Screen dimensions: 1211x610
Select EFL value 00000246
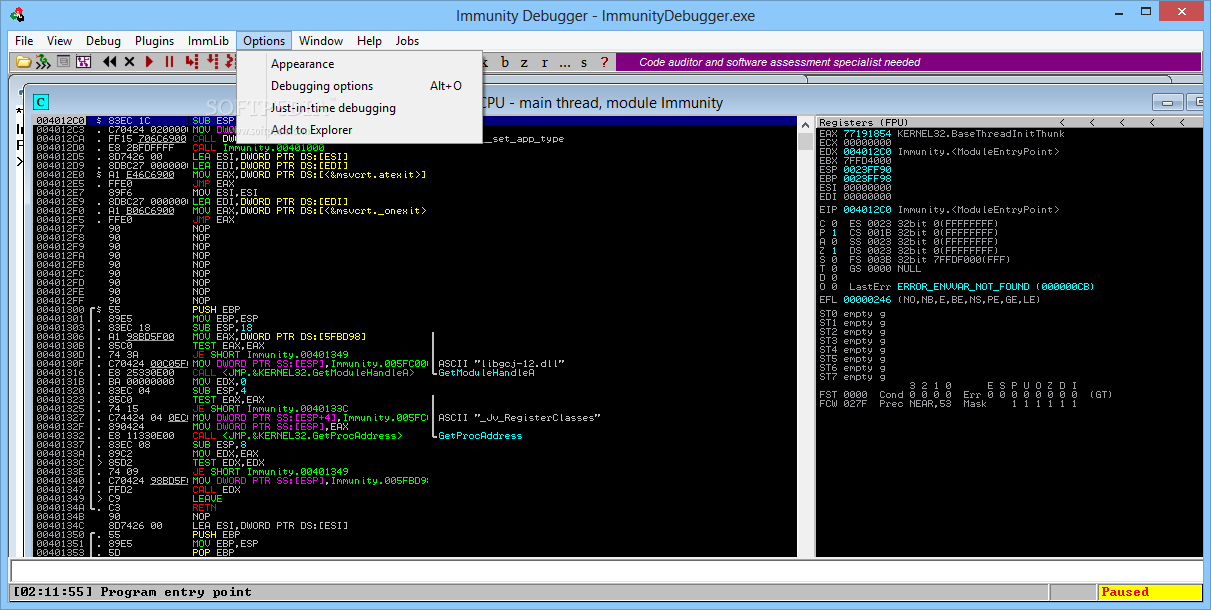[867, 299]
